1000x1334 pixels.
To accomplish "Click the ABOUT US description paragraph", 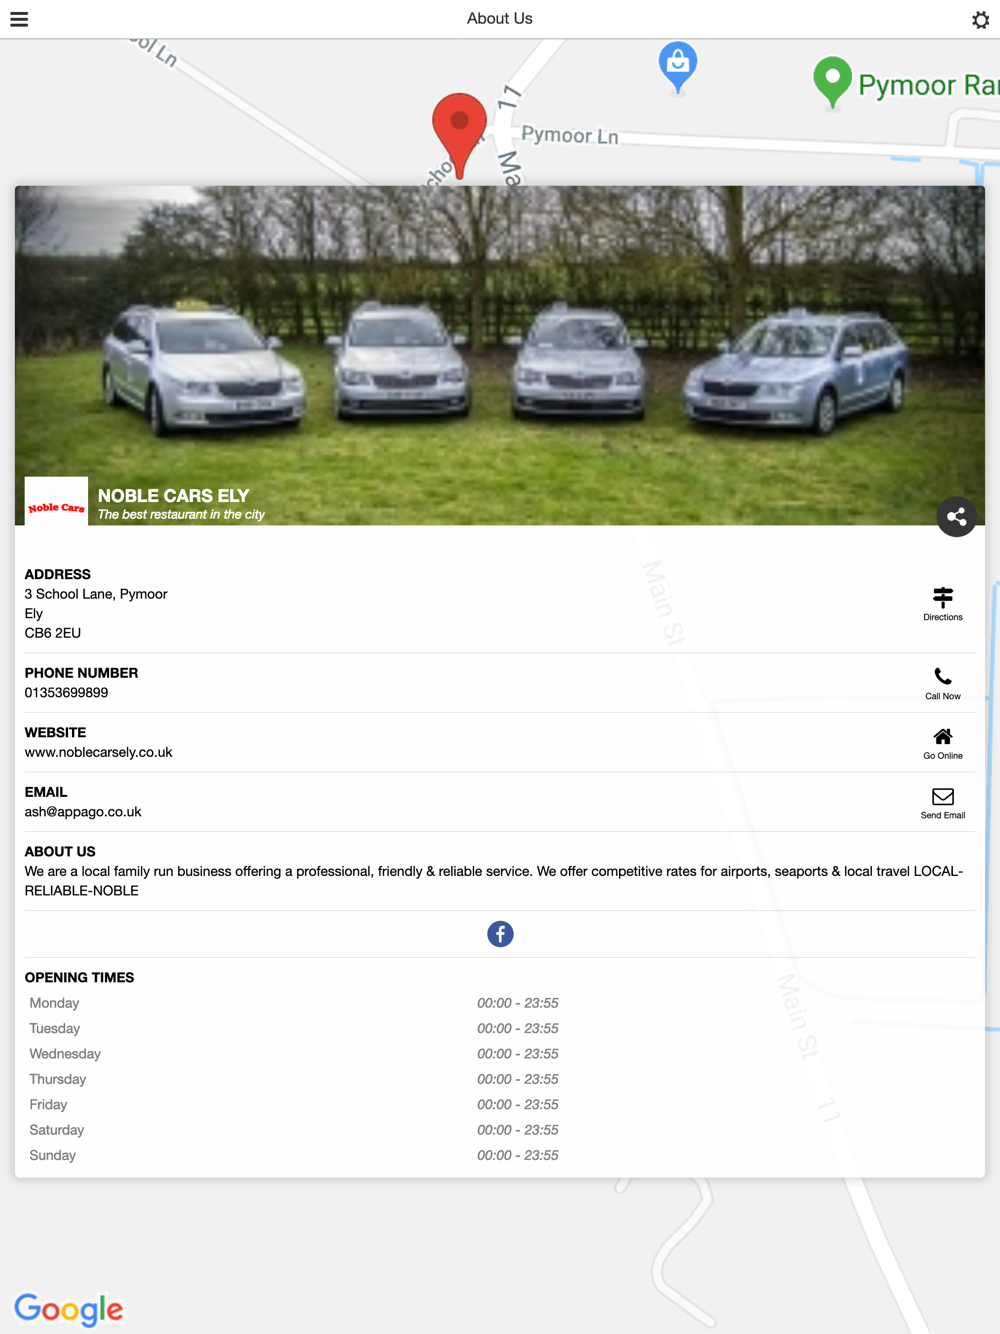I will tap(494, 881).
